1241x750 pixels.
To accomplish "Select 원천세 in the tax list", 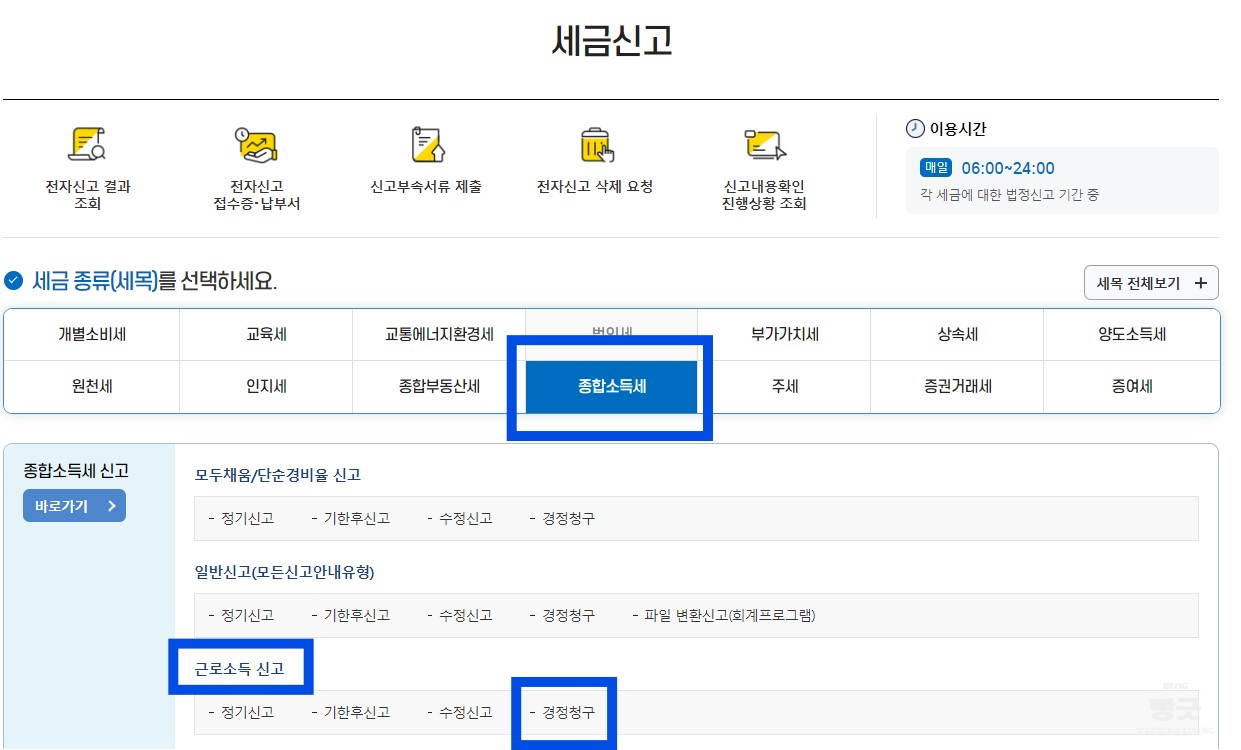I will [x=91, y=386].
